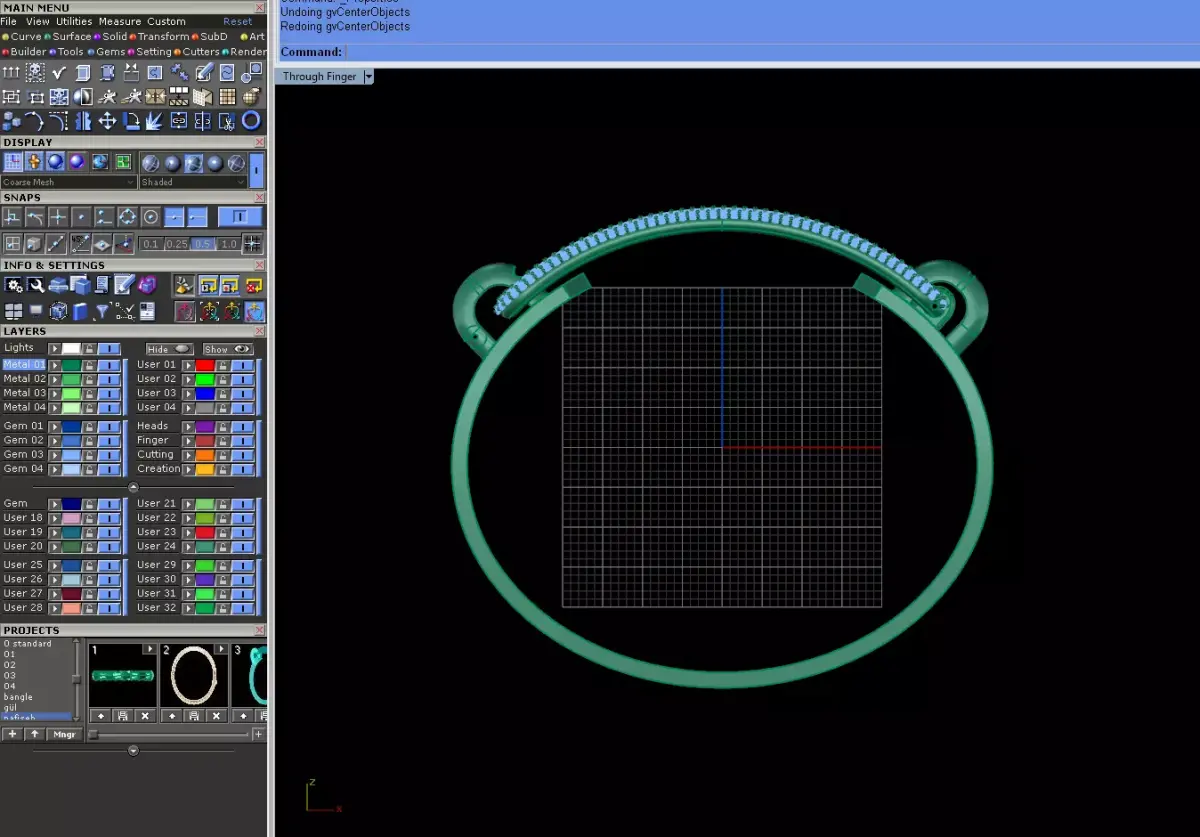Click the wrench settings icon in Info & Settings
The image size is (1200, 837).
[36, 285]
